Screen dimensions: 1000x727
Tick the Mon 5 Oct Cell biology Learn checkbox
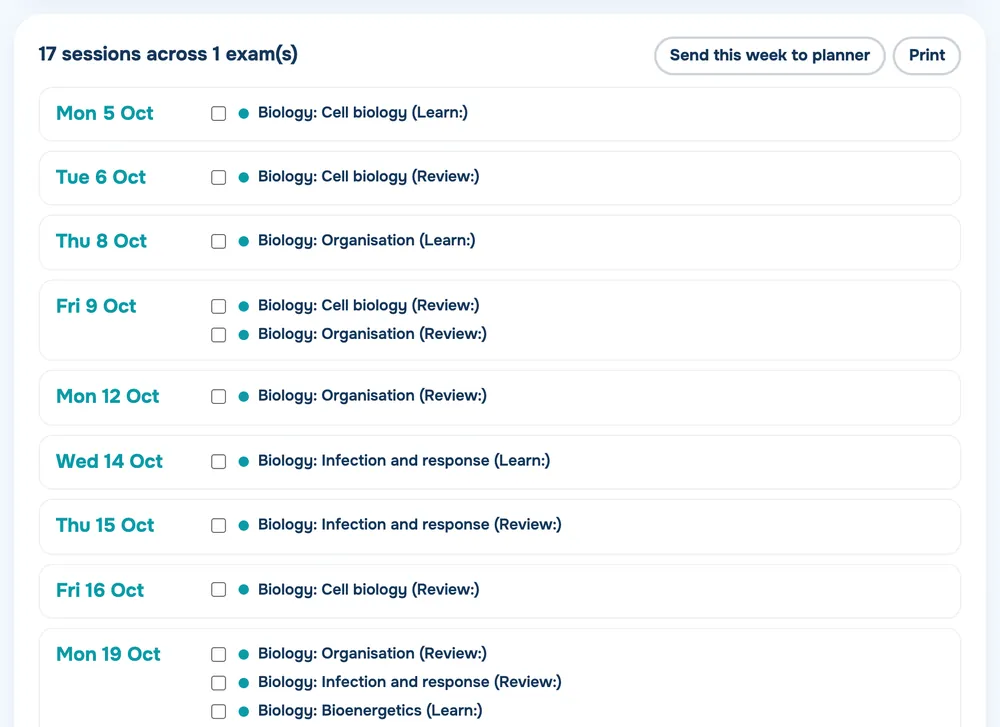(x=219, y=114)
